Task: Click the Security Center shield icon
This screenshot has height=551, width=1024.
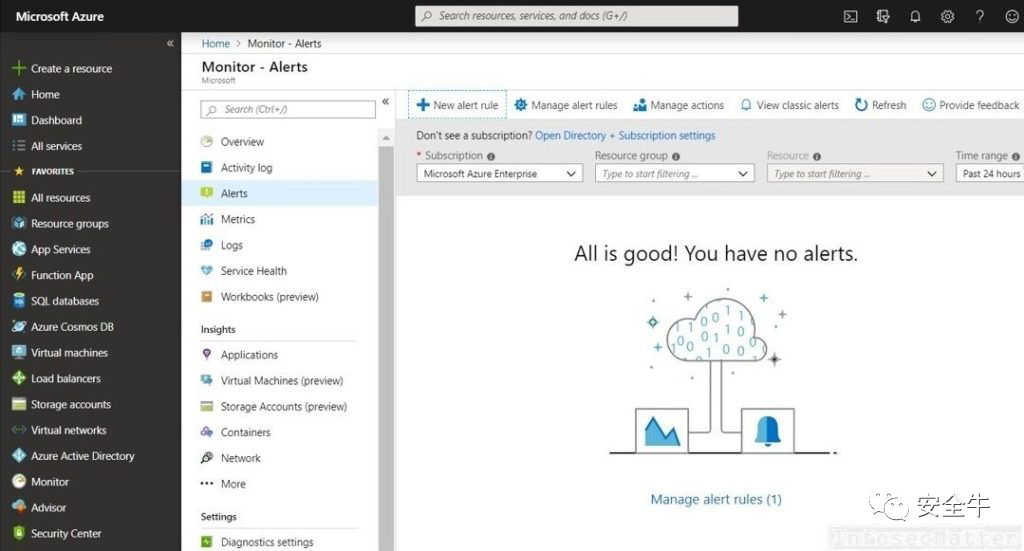Action: click(19, 533)
